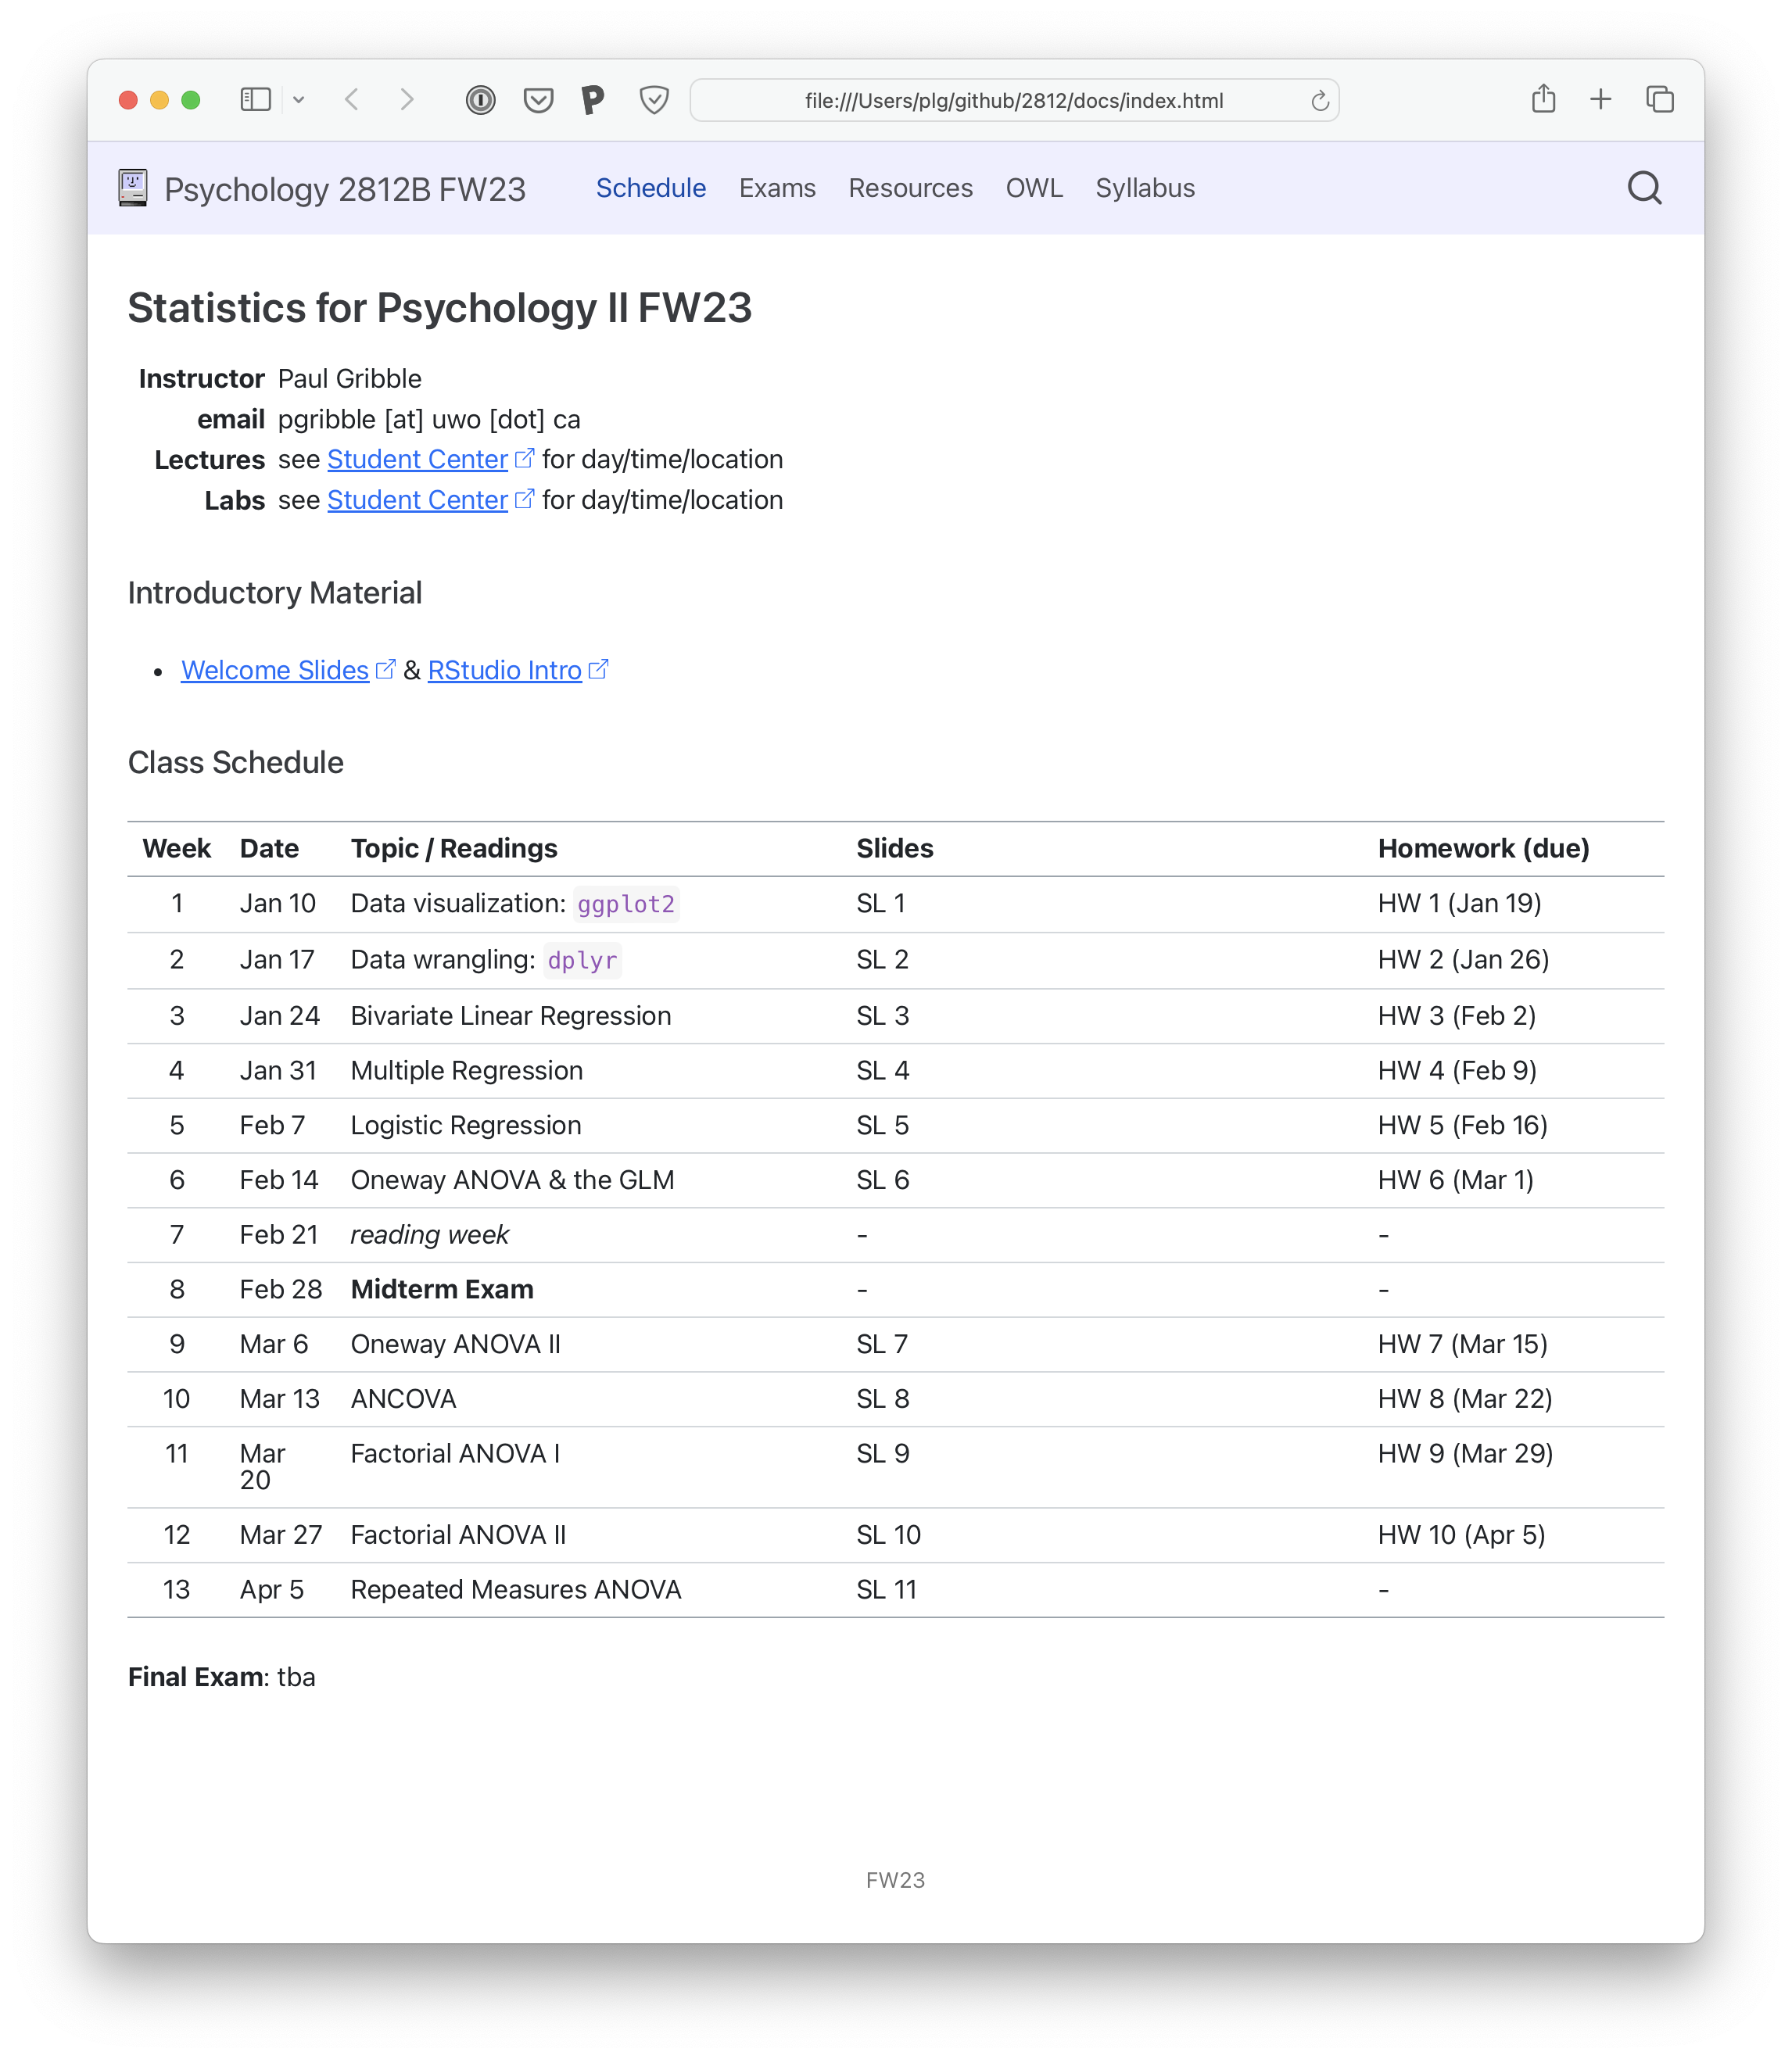
Task: Switch to the Exams nav item
Action: pyautogui.click(x=777, y=188)
